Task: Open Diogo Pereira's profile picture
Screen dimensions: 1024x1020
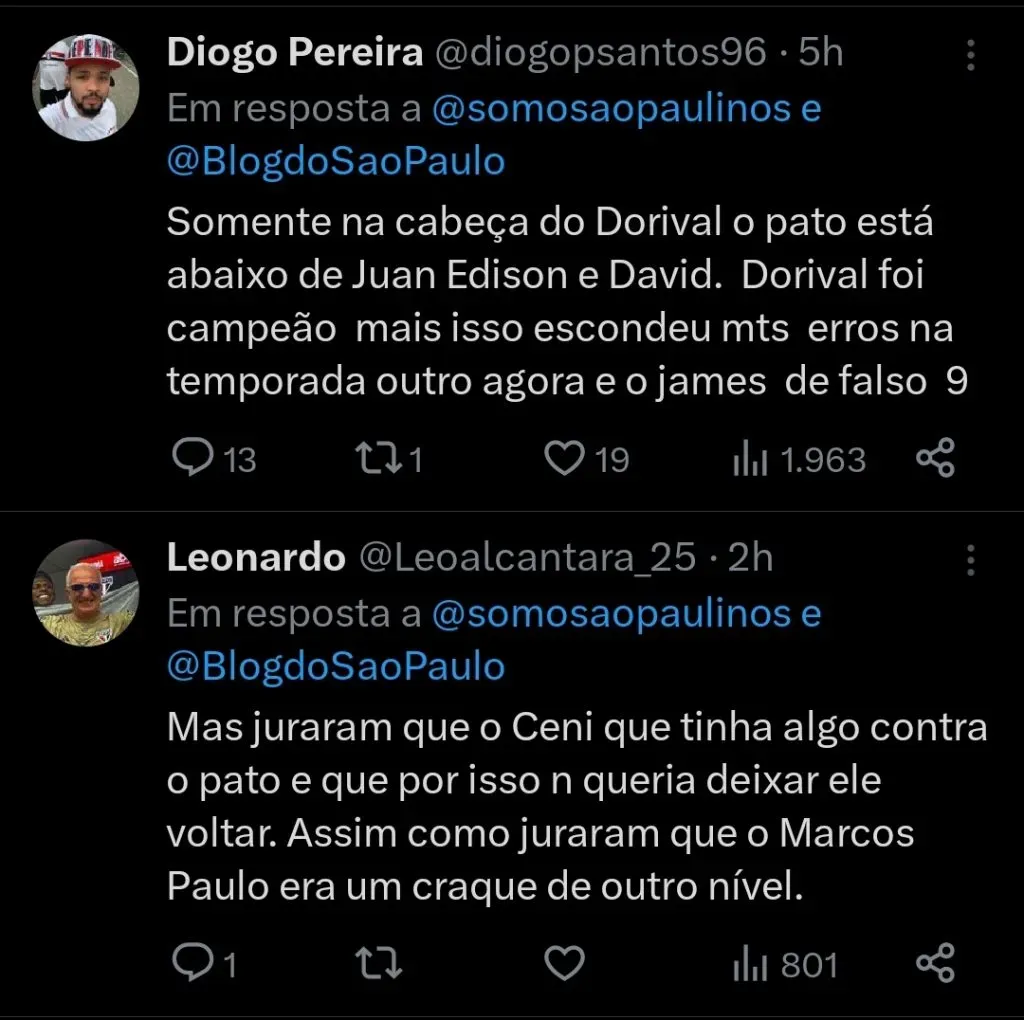Action: click(x=86, y=87)
